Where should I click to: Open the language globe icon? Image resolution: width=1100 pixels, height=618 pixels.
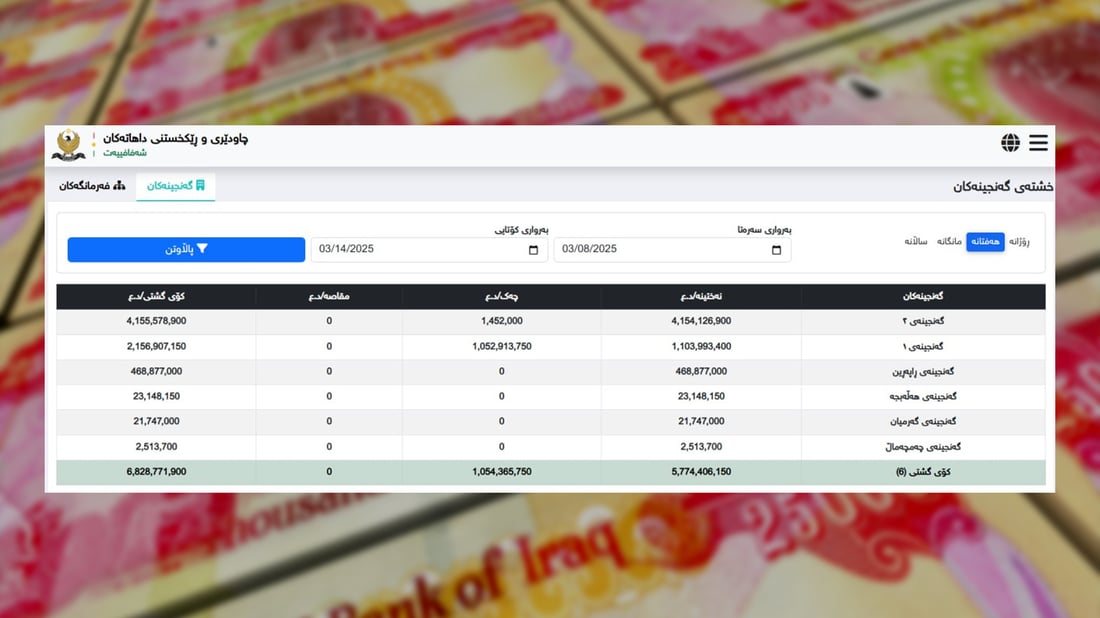click(1010, 142)
